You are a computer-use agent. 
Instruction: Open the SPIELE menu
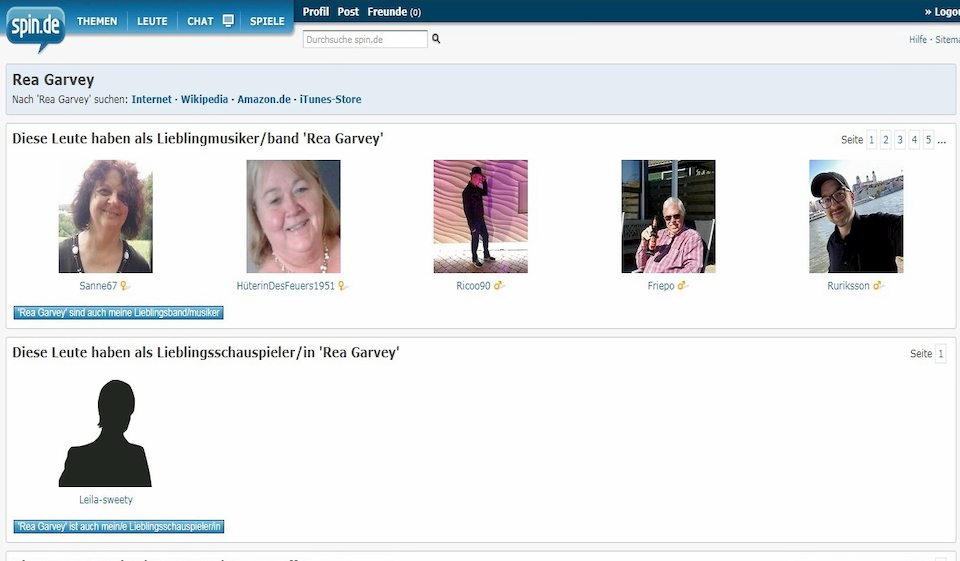click(x=267, y=21)
